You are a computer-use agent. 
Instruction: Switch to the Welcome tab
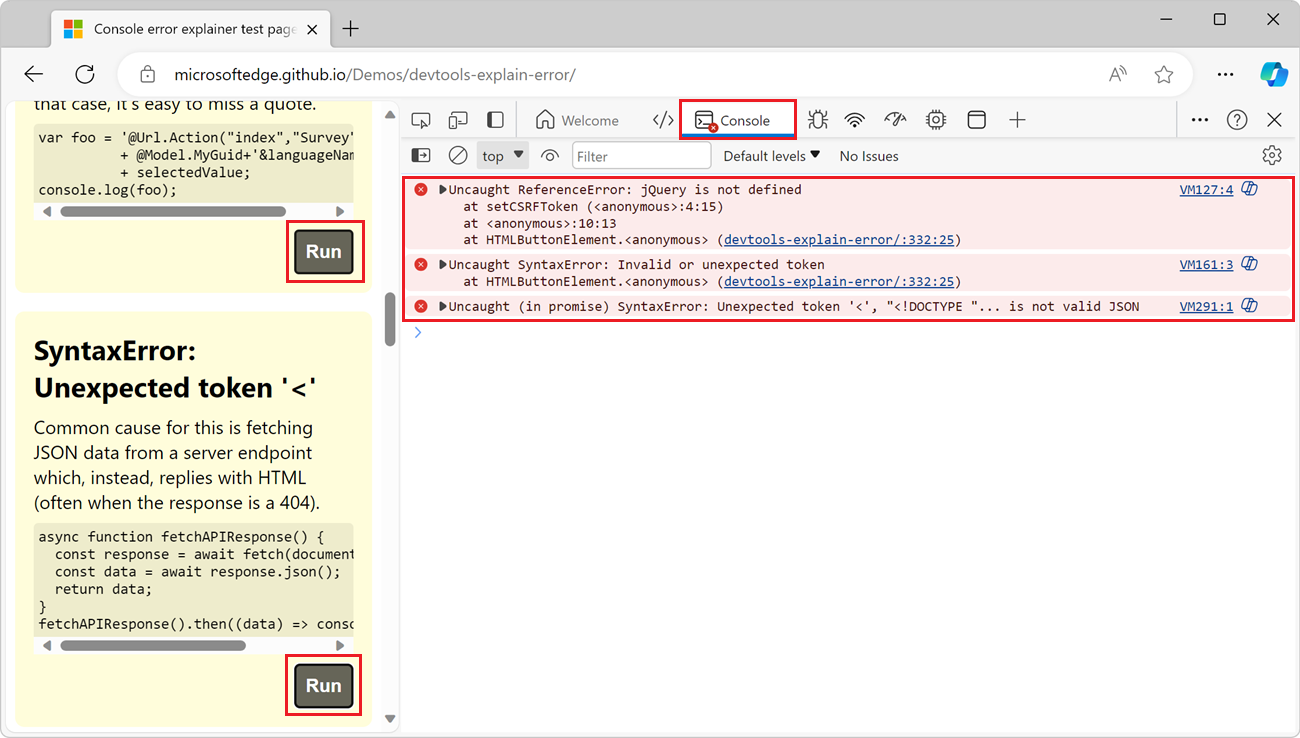[x=578, y=119]
